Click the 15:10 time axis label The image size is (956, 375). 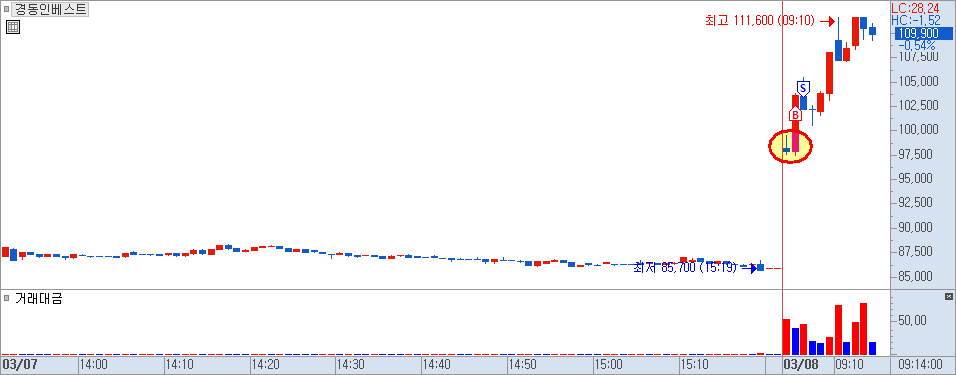(694, 365)
